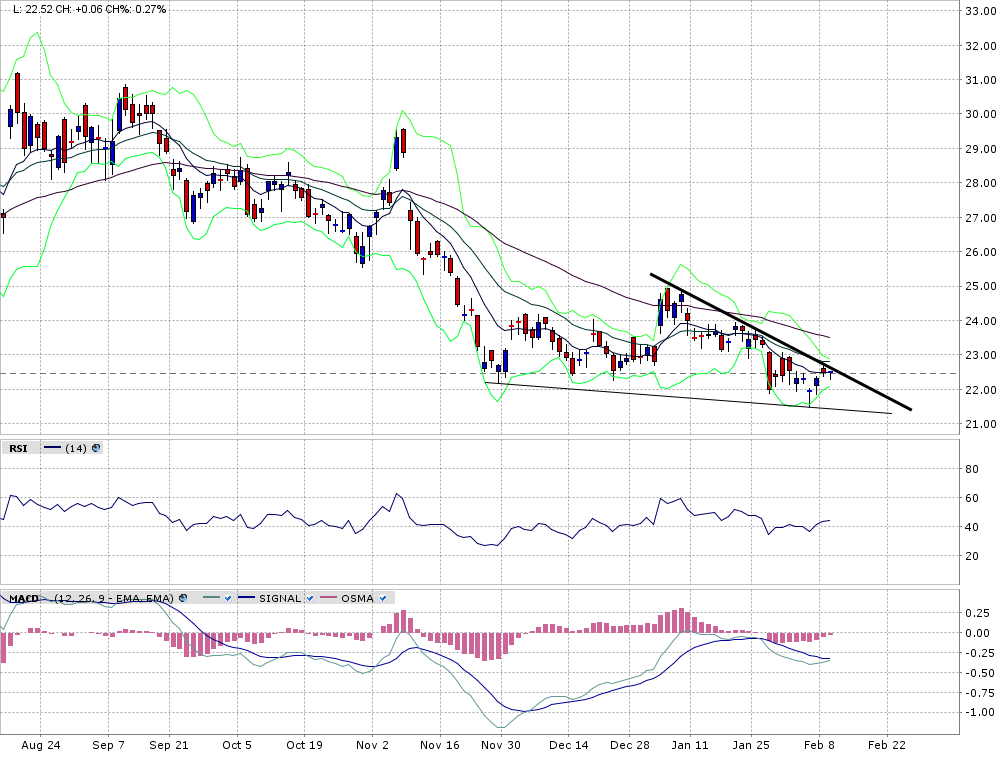Viewport: 1005px width, 759px height.
Task: Click the RSI indicator label
Action: coord(18,448)
